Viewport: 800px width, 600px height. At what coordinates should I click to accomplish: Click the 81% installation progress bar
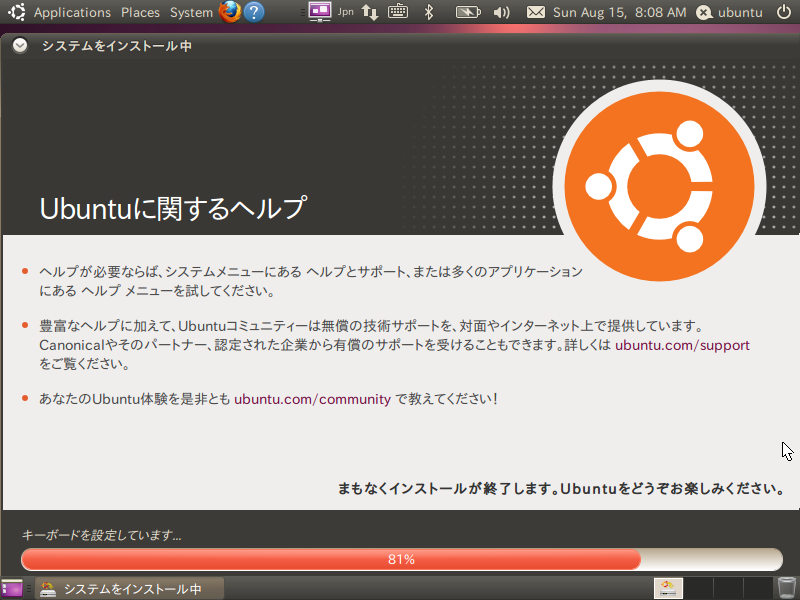(x=402, y=559)
